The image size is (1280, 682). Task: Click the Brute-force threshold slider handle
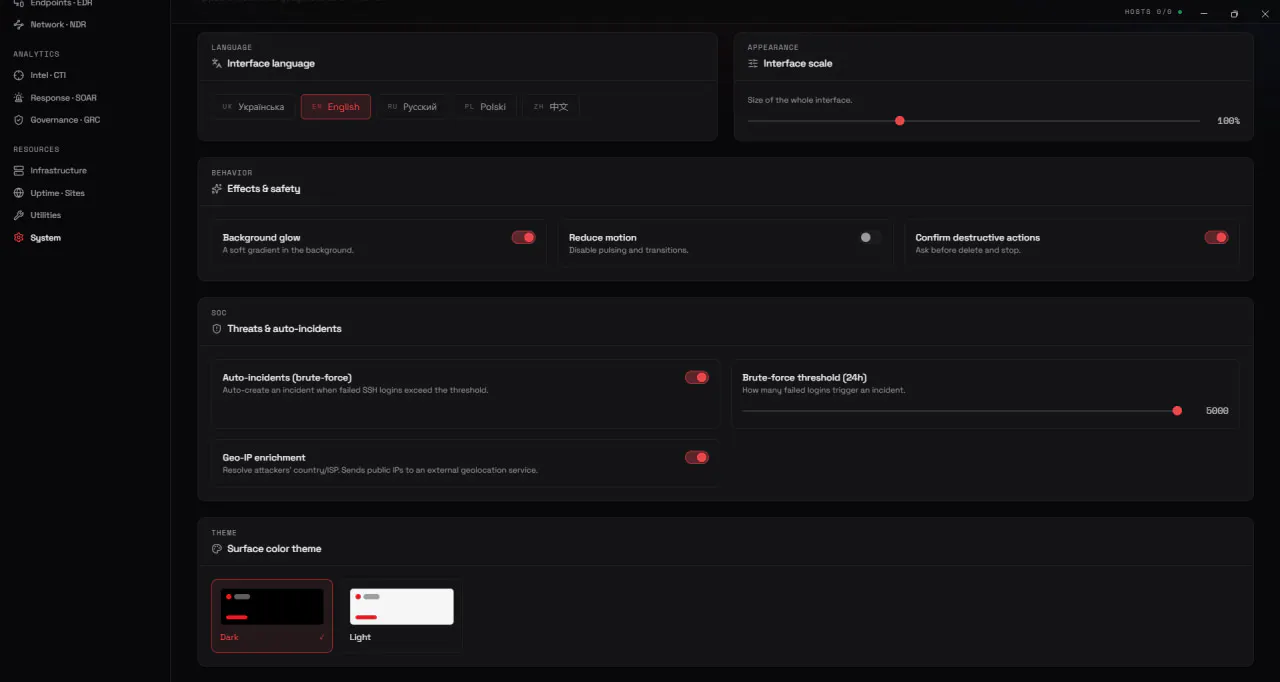pos(1177,411)
